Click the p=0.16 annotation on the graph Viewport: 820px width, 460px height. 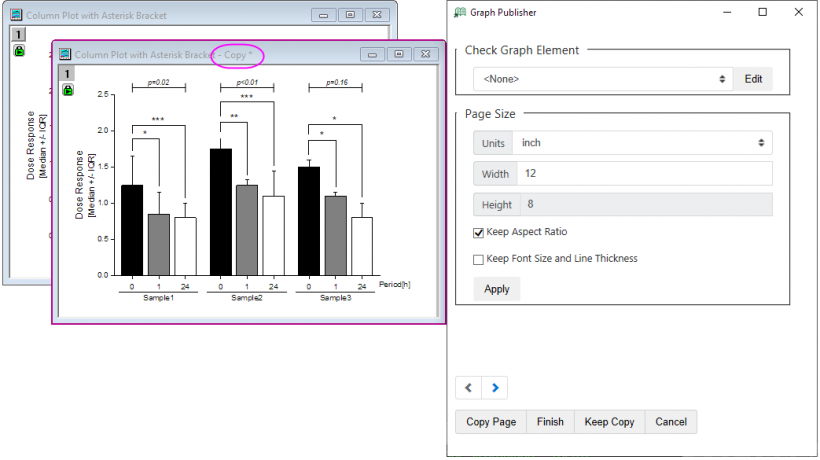pos(336,83)
